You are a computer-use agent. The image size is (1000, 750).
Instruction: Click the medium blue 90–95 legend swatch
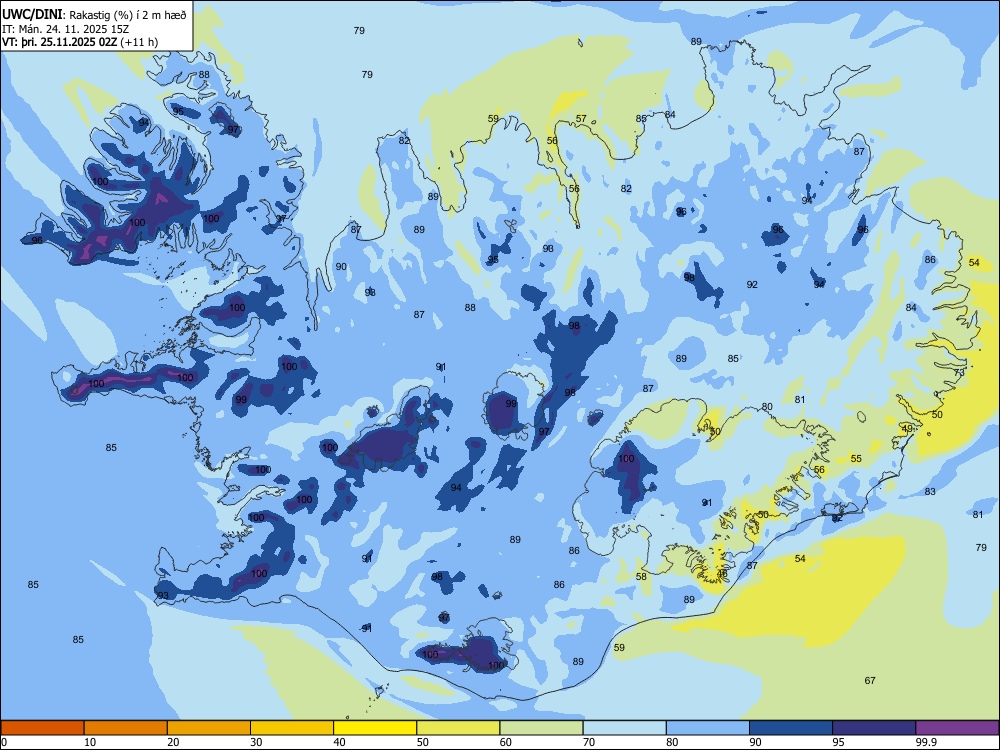pos(791,728)
